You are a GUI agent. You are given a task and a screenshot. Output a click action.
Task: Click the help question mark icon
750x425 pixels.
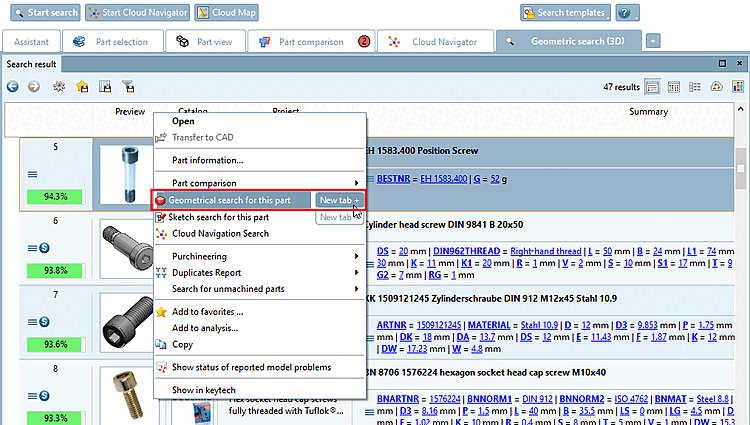pos(627,13)
